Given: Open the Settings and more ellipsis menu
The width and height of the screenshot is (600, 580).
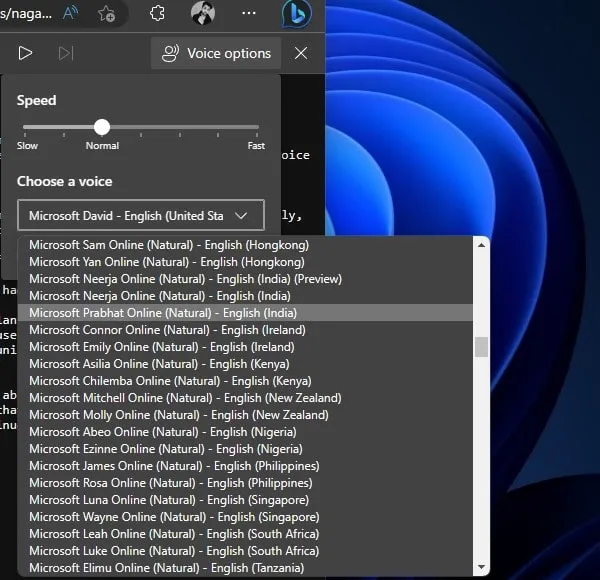Looking at the screenshot, I should pyautogui.click(x=249, y=13).
